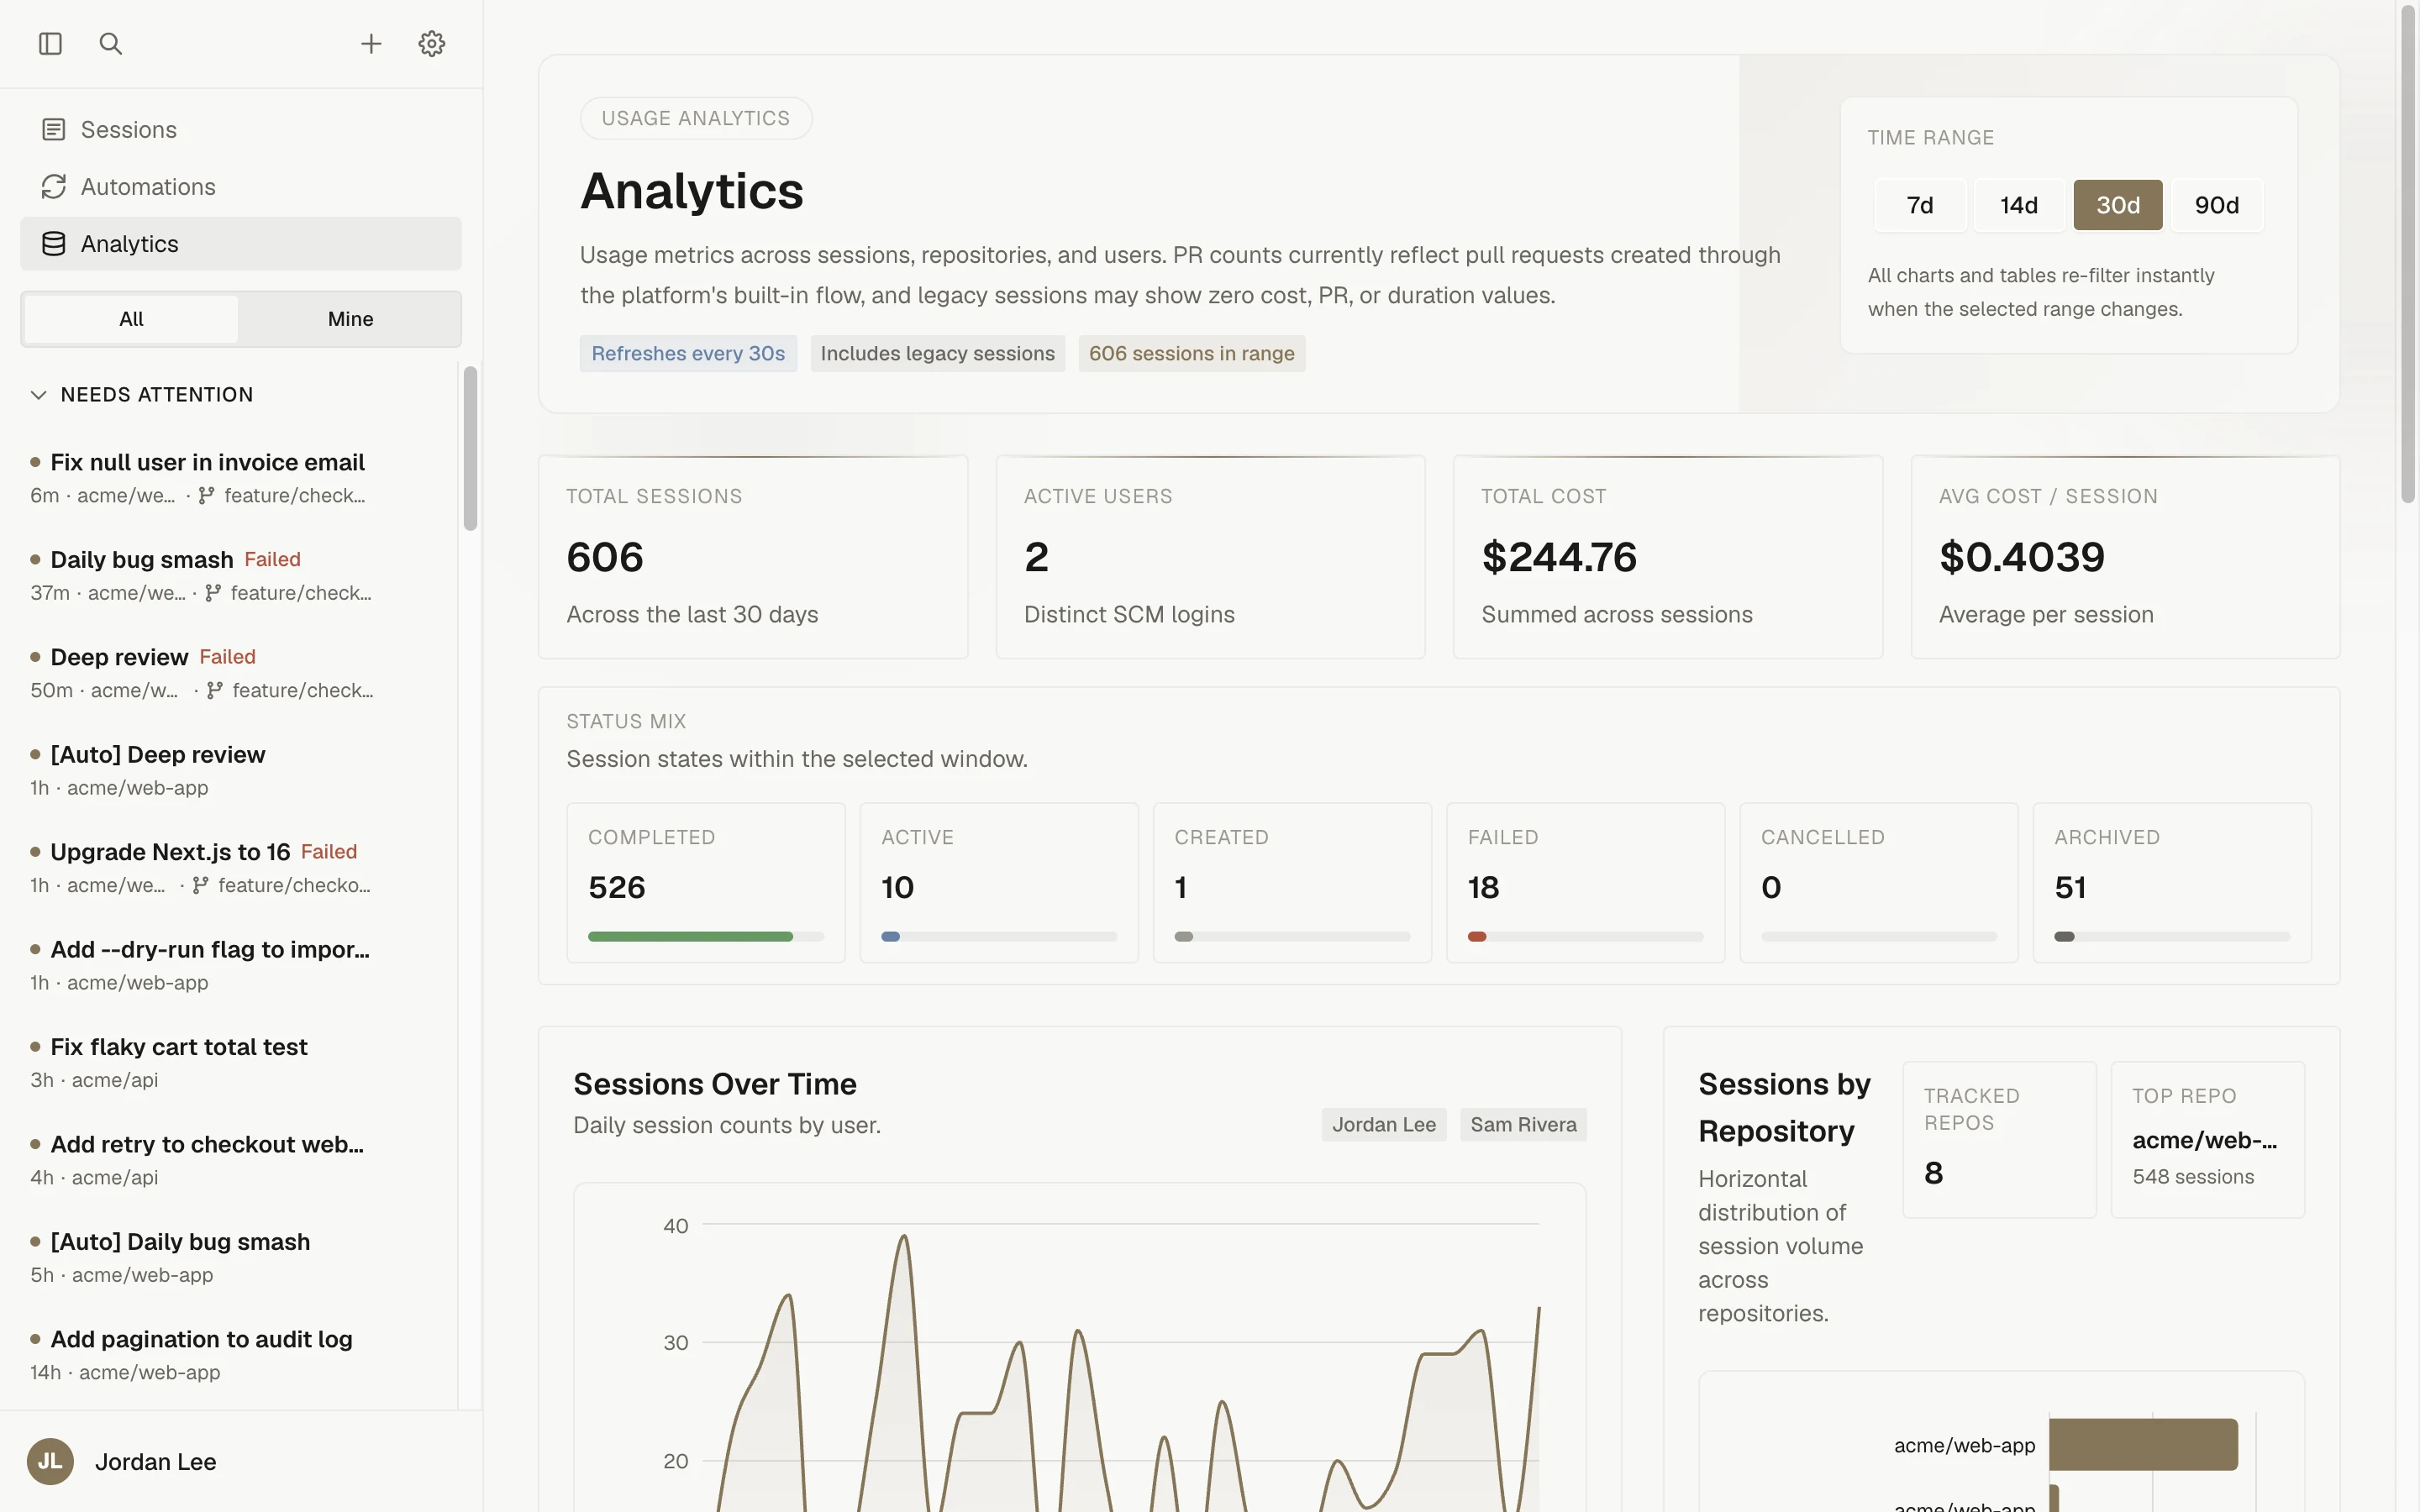This screenshot has width=2420, height=1512.
Task: Click the Avg Cost $0.4039 value
Action: click(2021, 557)
